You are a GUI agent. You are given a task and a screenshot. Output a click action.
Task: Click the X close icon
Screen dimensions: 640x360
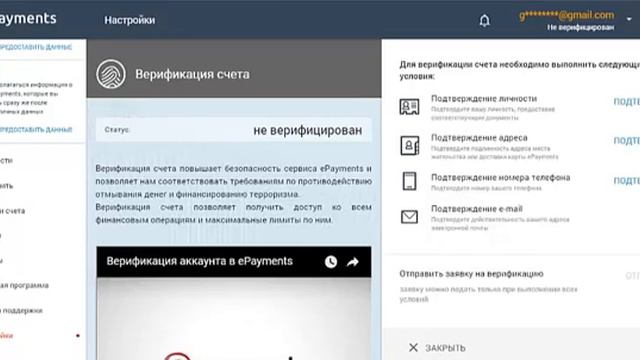click(x=413, y=347)
